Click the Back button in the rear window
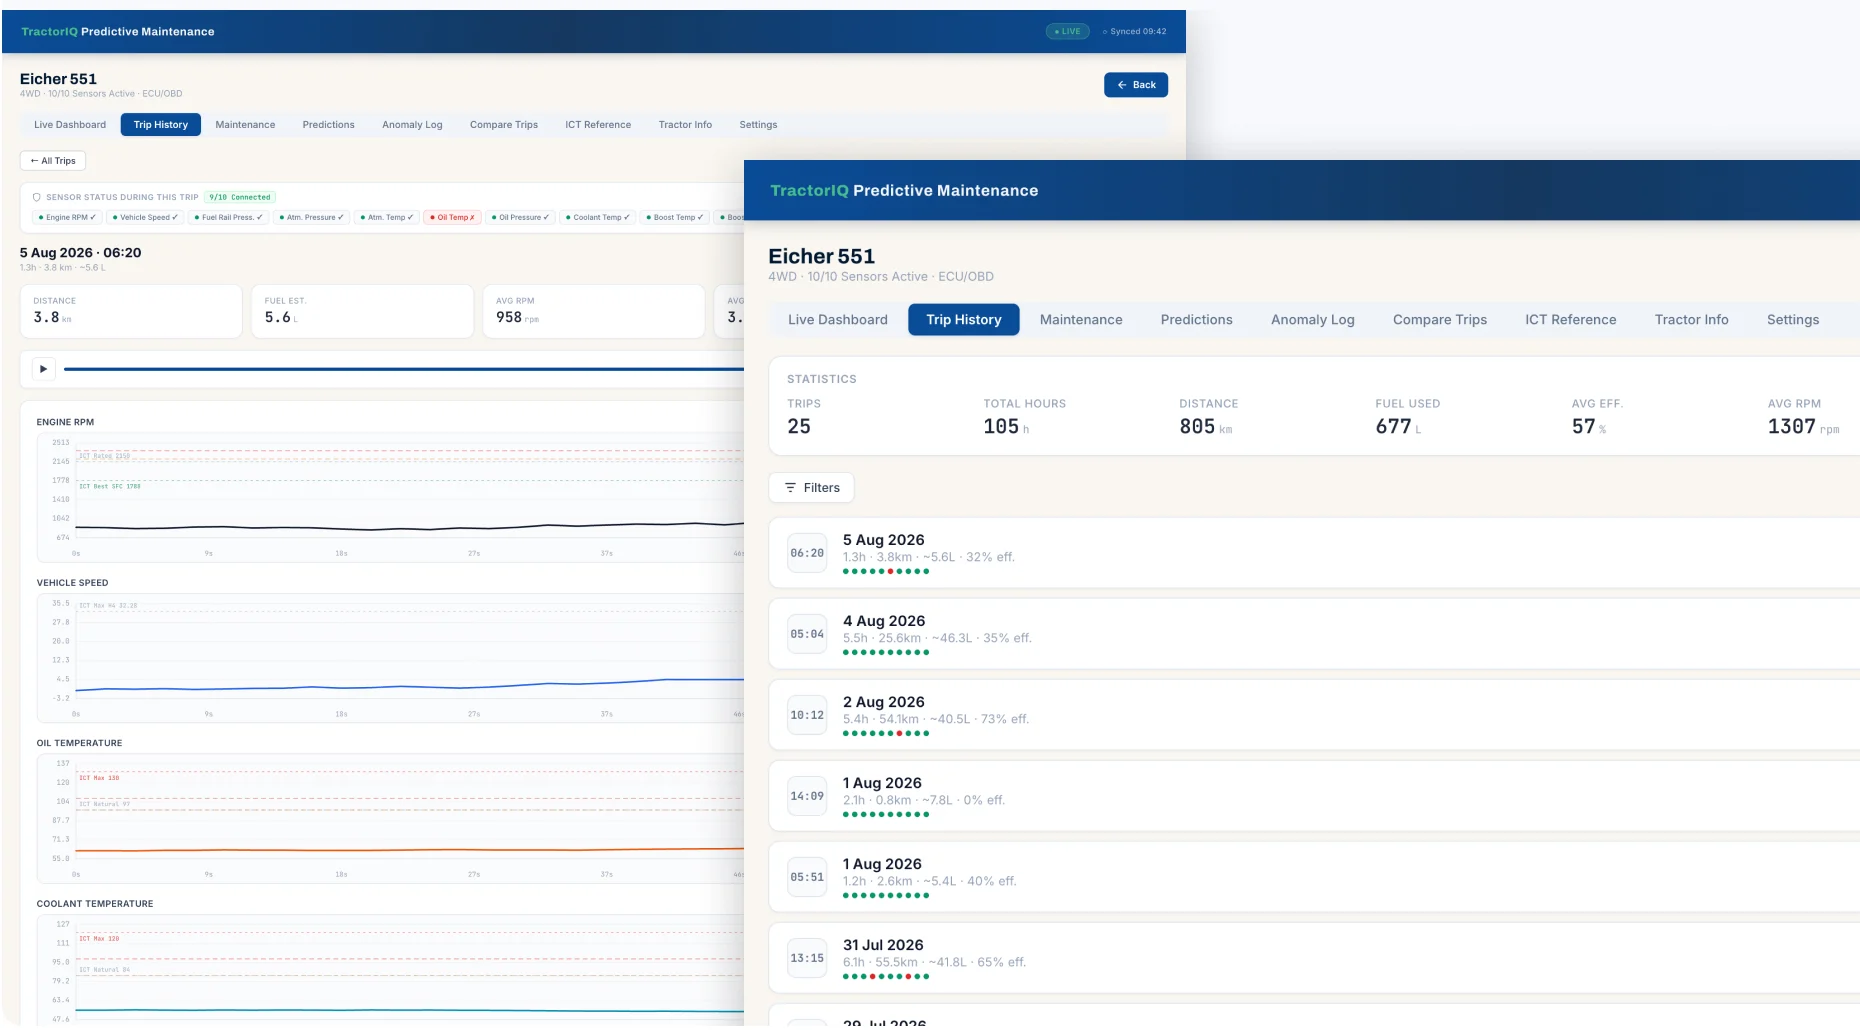This screenshot has width=1860, height=1030. [1135, 85]
